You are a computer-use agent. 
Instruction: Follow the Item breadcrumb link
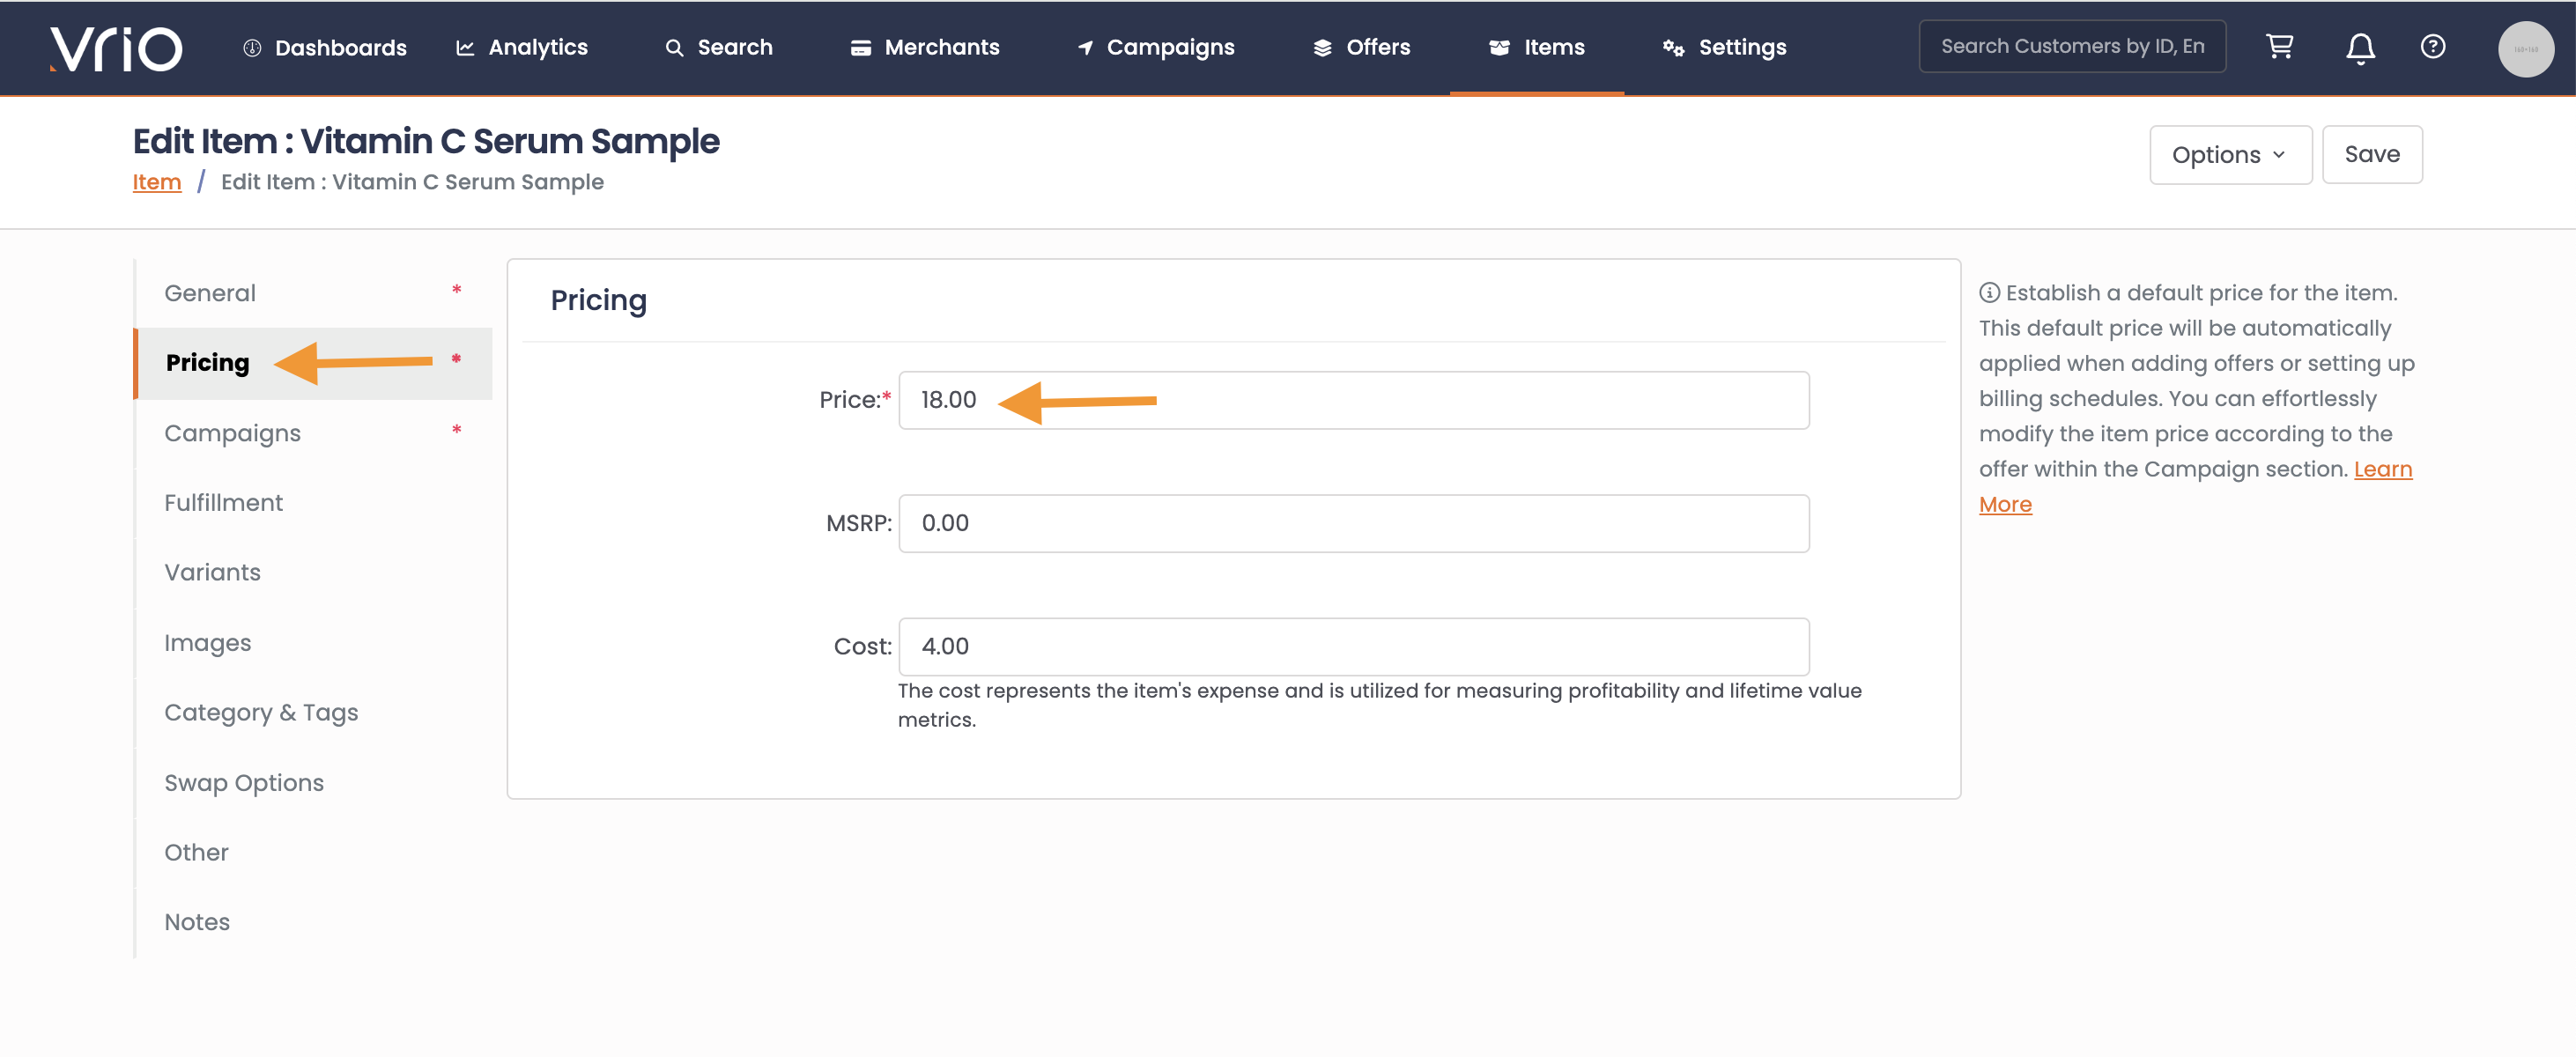[157, 182]
